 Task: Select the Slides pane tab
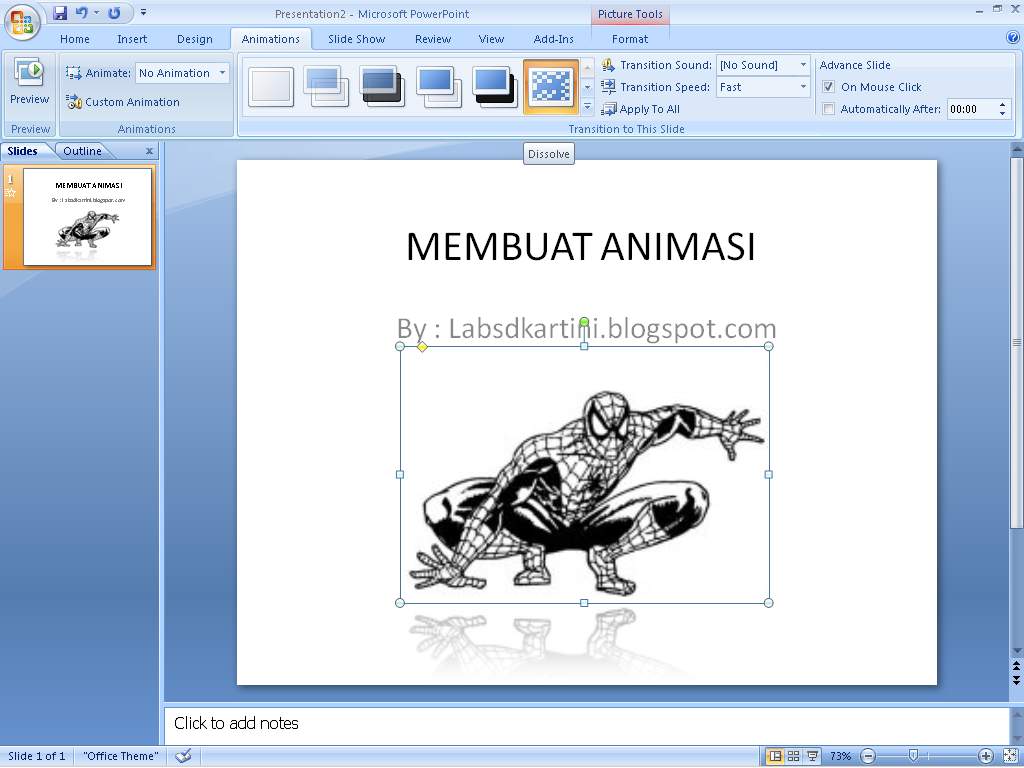point(22,151)
